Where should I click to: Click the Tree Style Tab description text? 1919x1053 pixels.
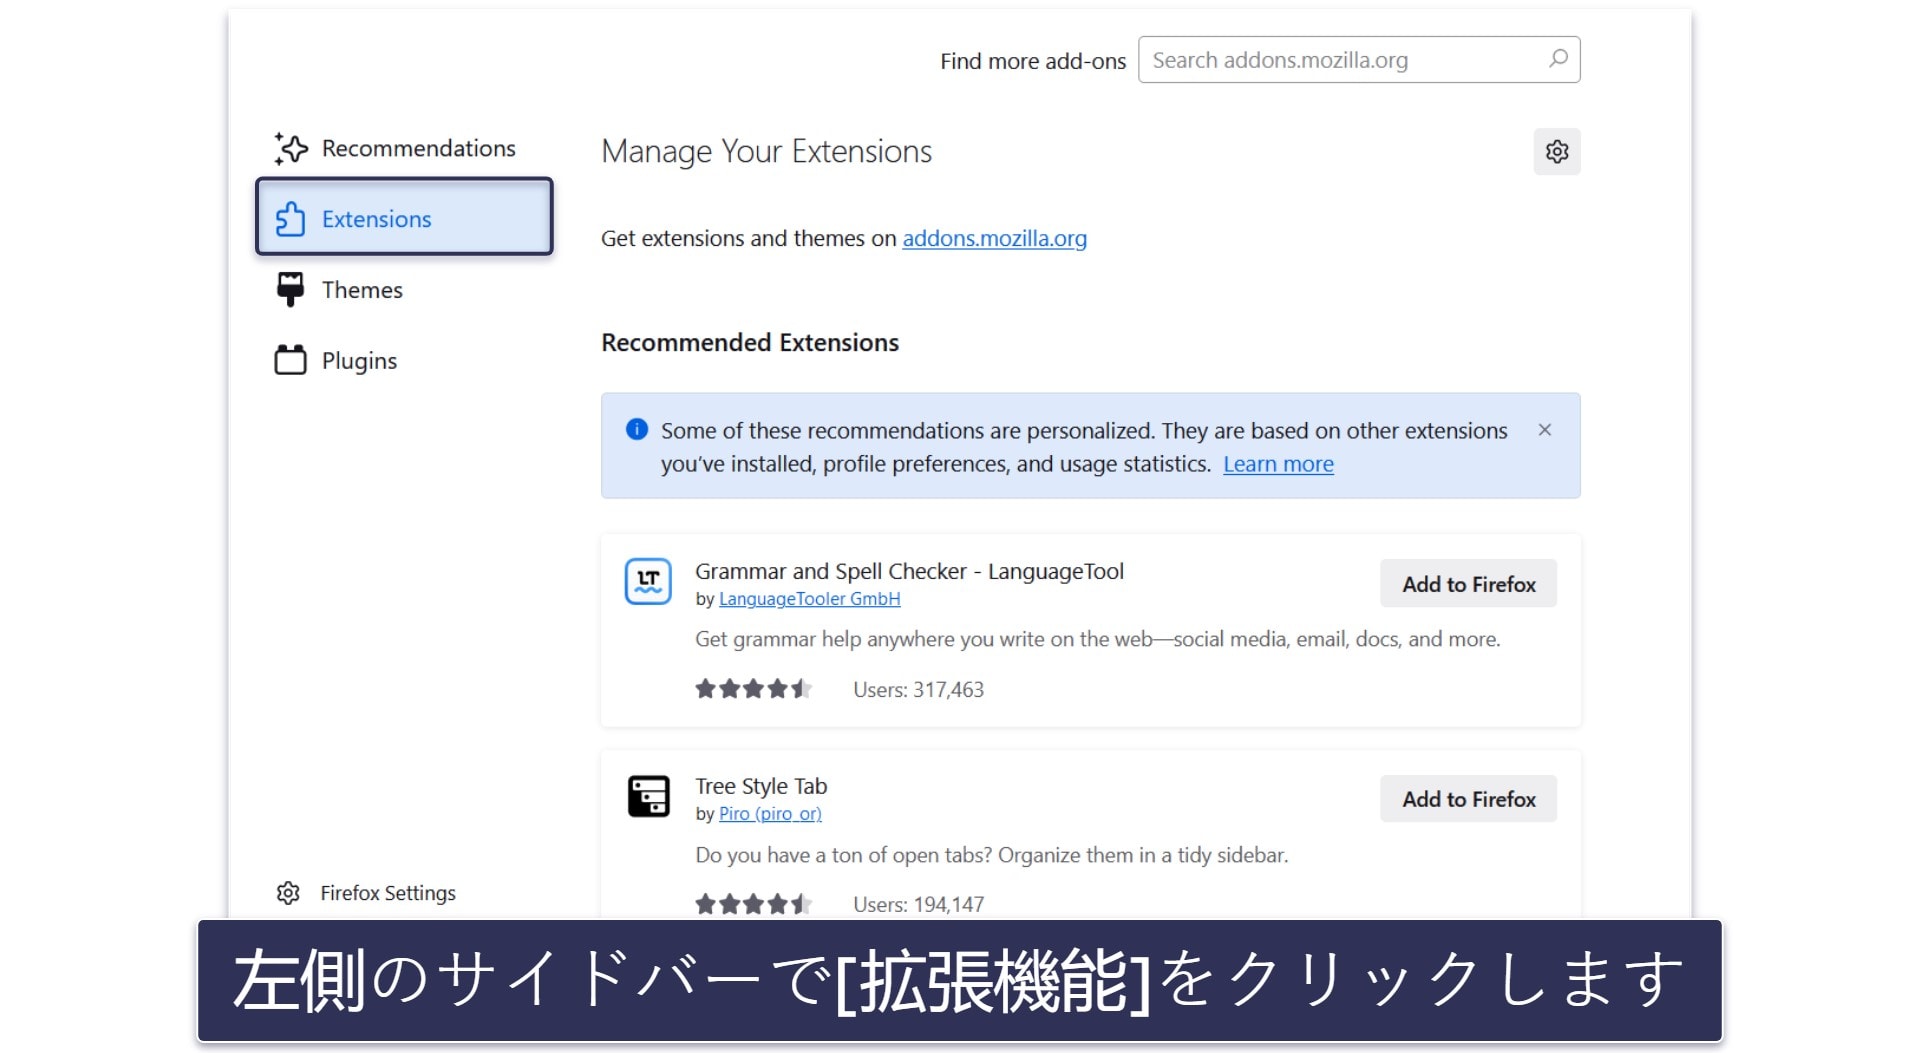[x=991, y=855]
